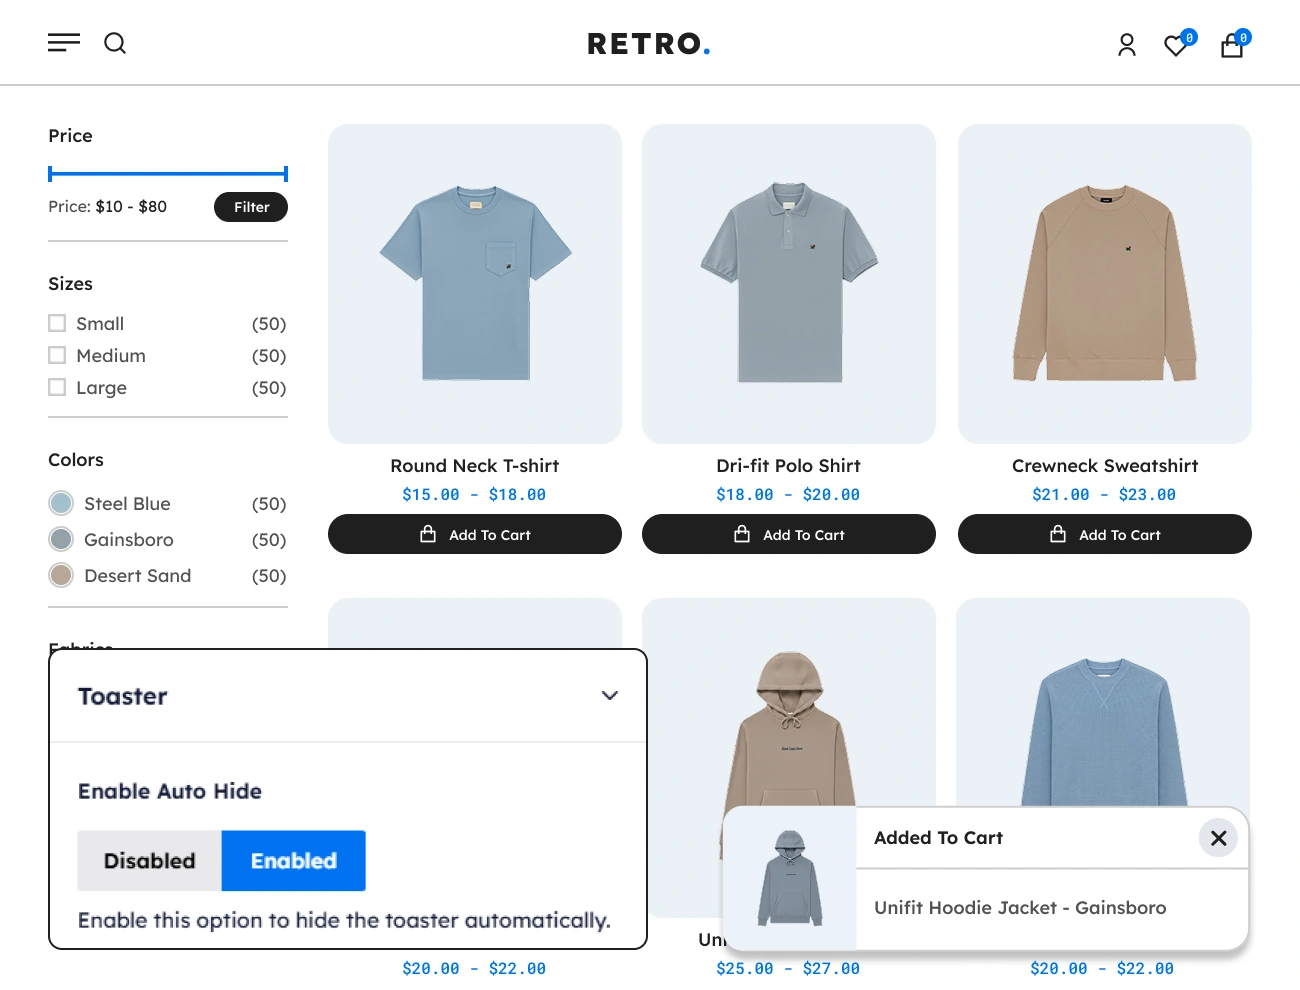Click the Desert Sand label
Viewport: 1300px width, 990px height.
pyautogui.click(x=137, y=576)
